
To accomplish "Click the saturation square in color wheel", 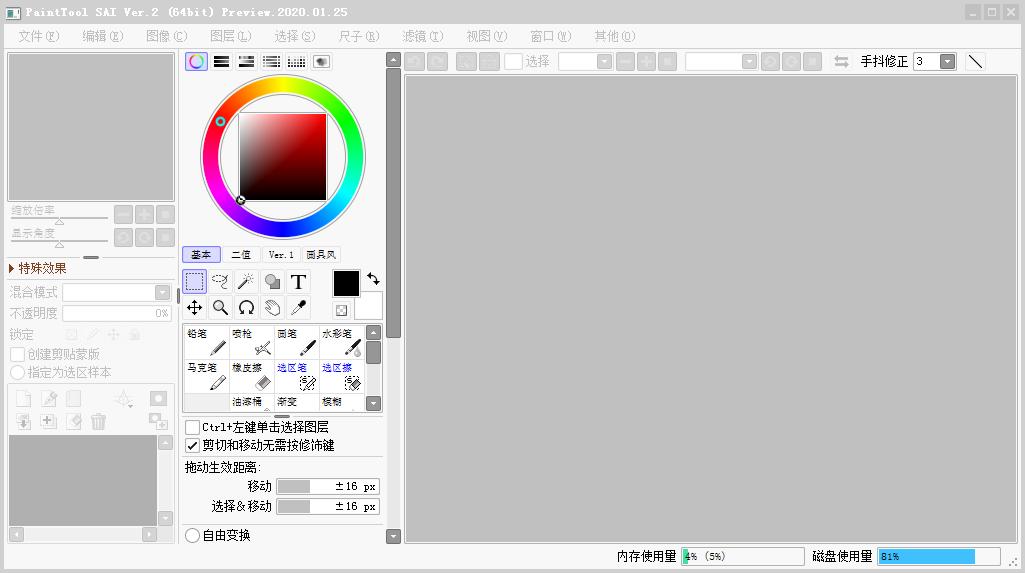I will [x=282, y=157].
